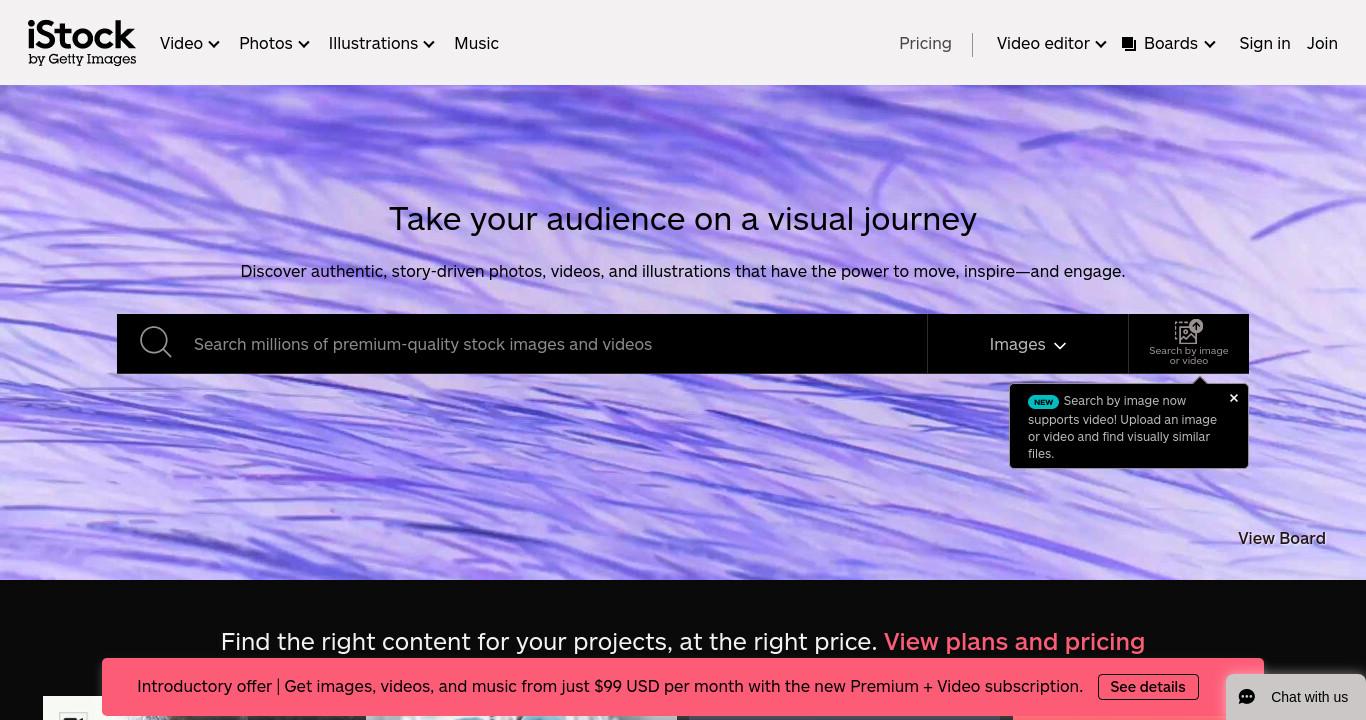Open the Music page
The height and width of the screenshot is (720, 1366).
click(x=476, y=43)
